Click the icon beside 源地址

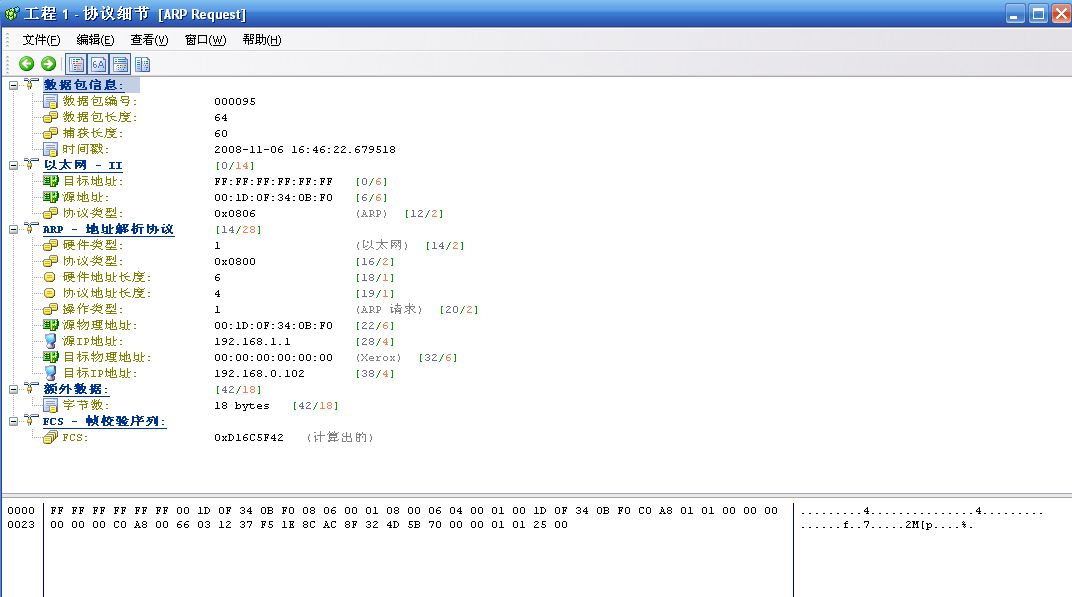coord(51,197)
